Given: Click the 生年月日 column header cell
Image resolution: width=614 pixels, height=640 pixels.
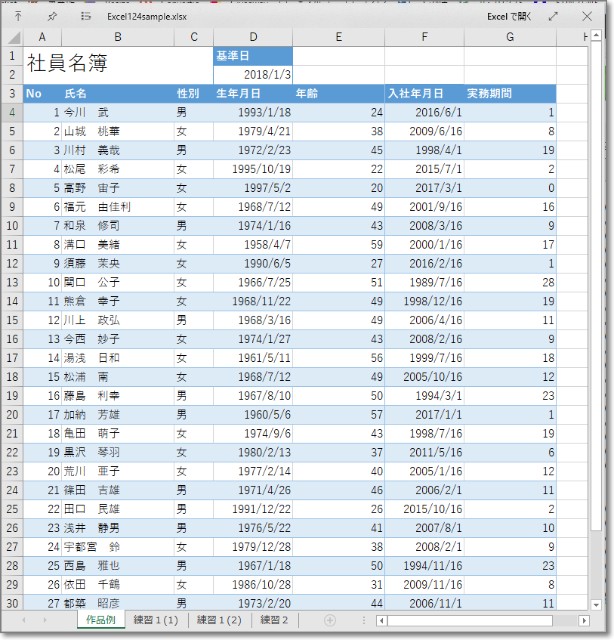Looking at the screenshot, I should tap(252, 93).
